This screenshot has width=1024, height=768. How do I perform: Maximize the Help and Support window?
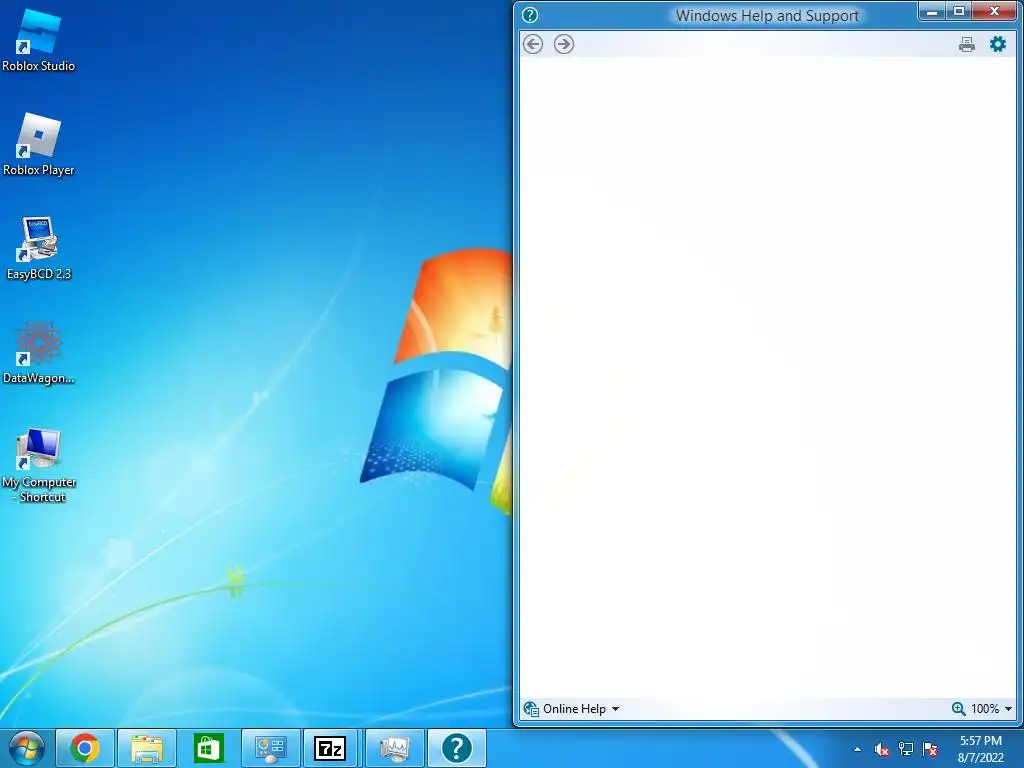click(958, 12)
